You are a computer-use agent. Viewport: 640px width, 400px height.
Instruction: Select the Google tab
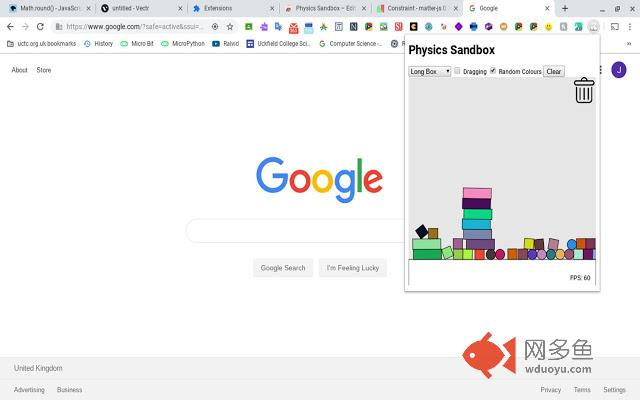point(509,8)
